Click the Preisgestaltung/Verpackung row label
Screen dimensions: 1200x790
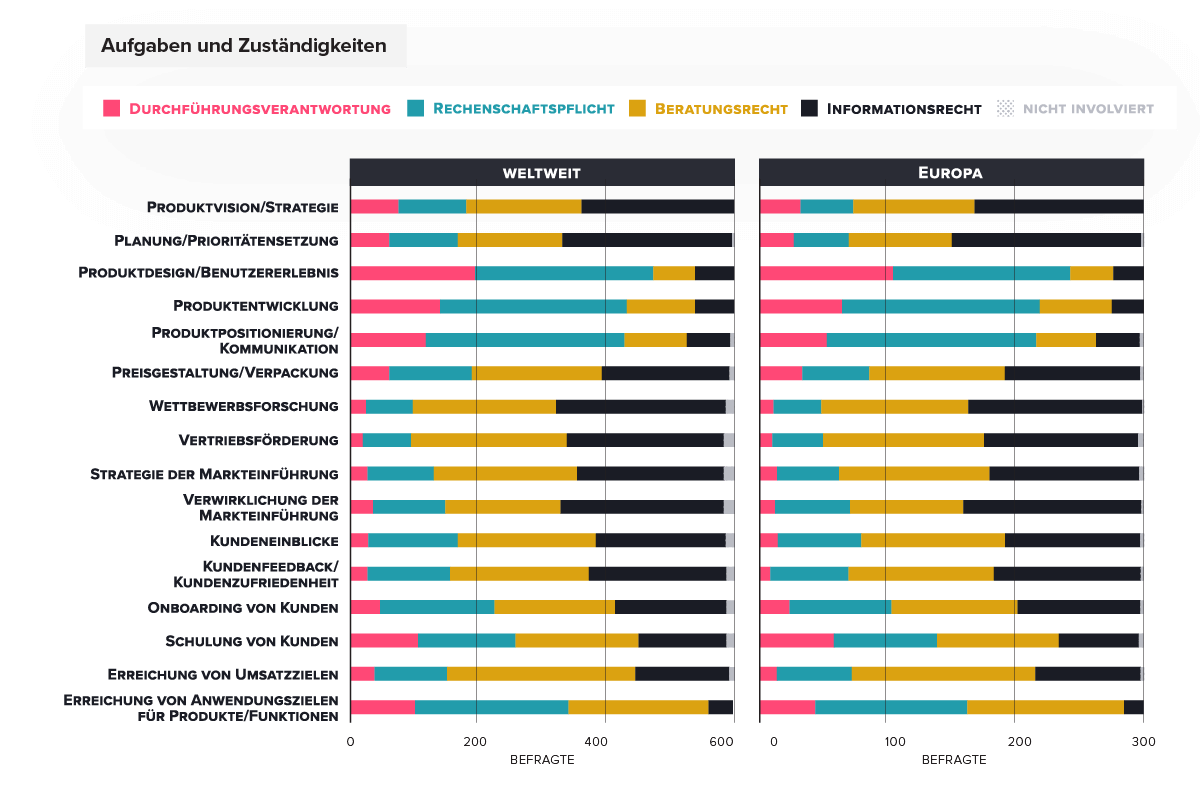(226, 373)
